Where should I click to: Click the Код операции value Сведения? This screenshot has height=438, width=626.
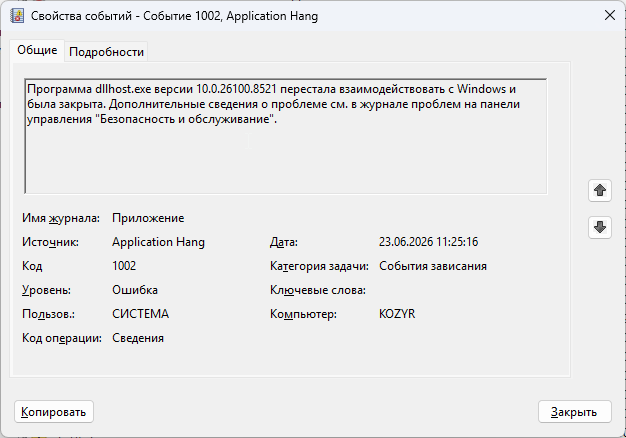click(138, 338)
